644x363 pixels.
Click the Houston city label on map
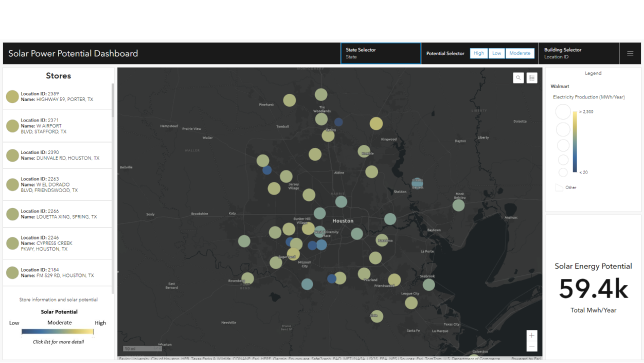pos(343,221)
